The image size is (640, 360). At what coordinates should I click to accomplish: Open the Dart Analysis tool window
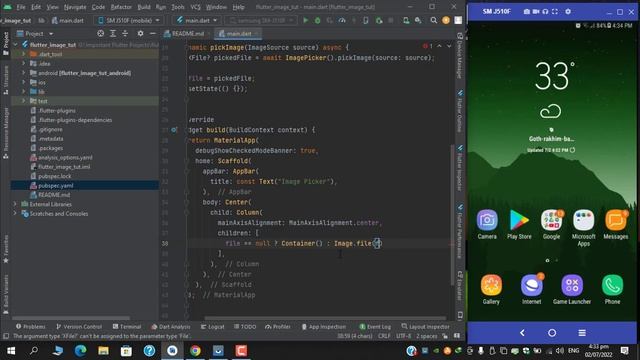171,327
